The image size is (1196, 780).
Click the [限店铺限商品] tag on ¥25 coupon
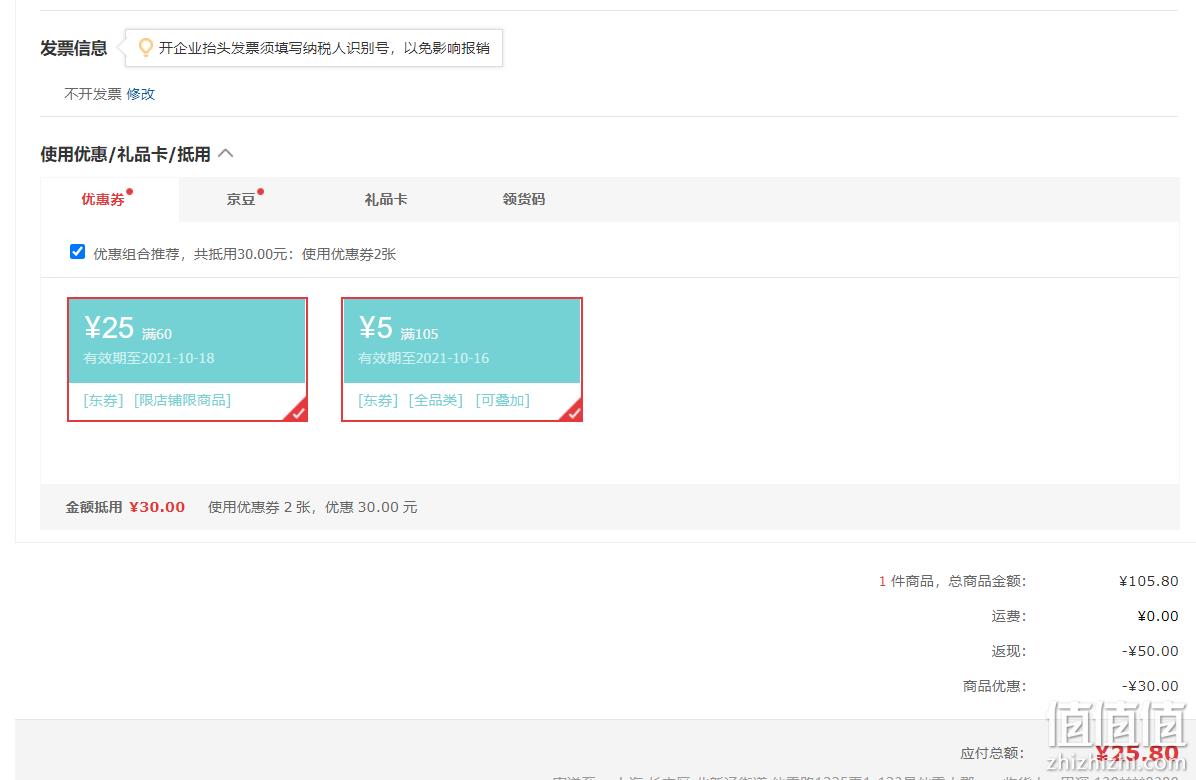pyautogui.click(x=182, y=400)
